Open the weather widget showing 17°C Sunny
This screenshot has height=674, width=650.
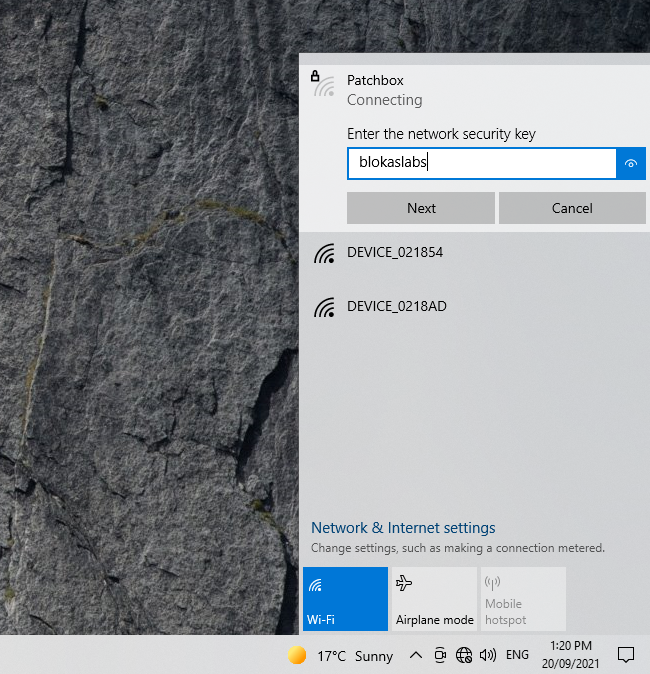pos(340,656)
